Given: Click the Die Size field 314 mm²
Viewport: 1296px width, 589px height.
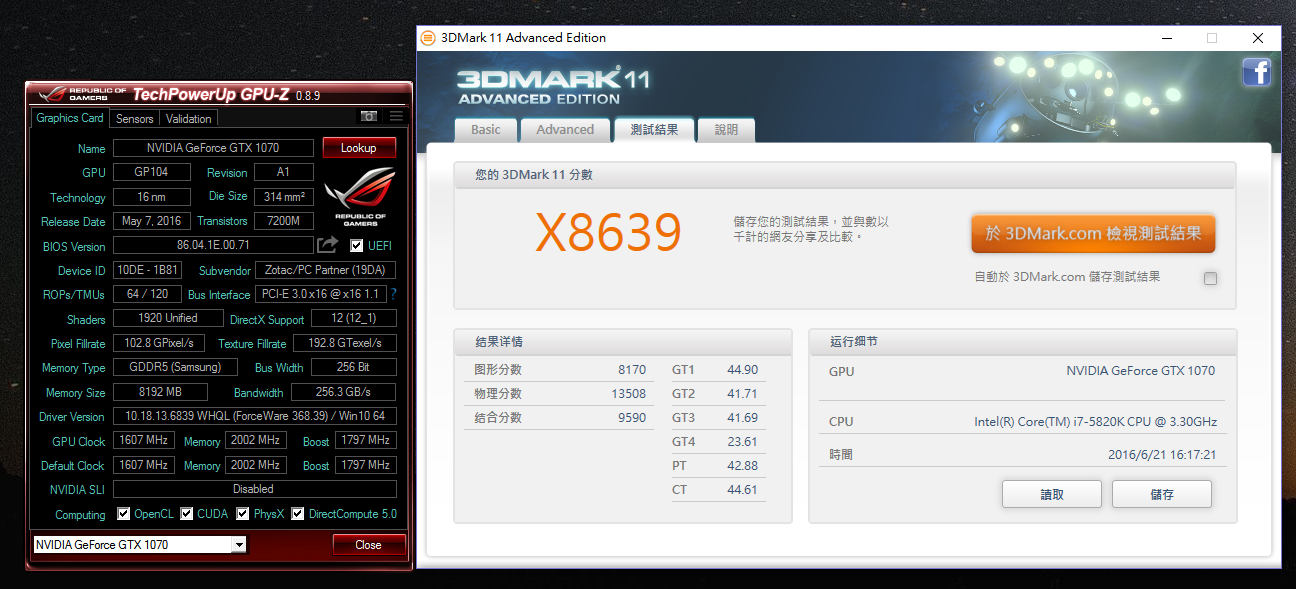Looking at the screenshot, I should coord(284,197).
